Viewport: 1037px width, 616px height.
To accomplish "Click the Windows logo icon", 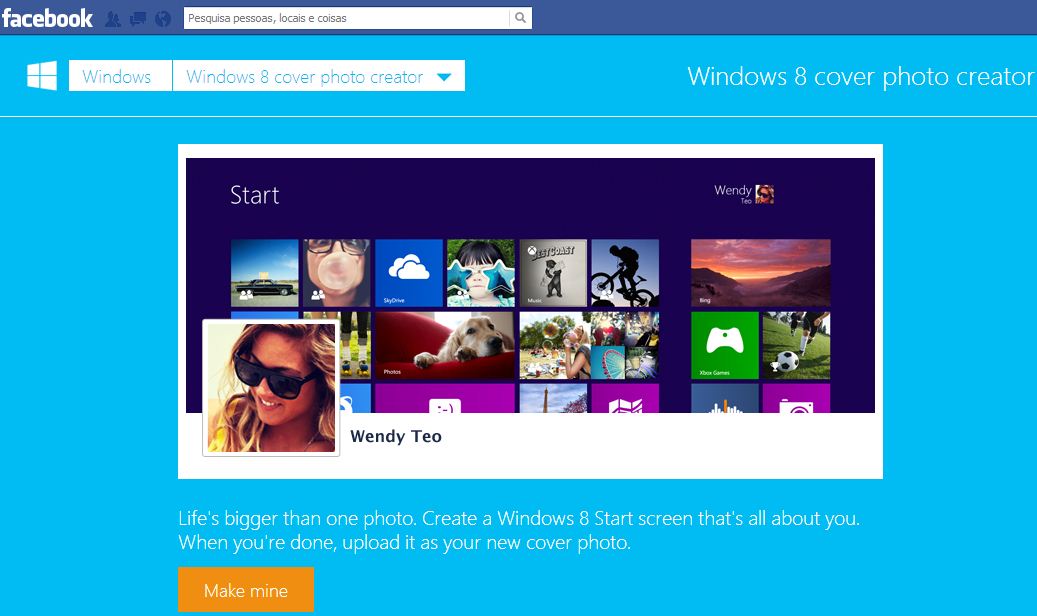I will (x=42, y=75).
